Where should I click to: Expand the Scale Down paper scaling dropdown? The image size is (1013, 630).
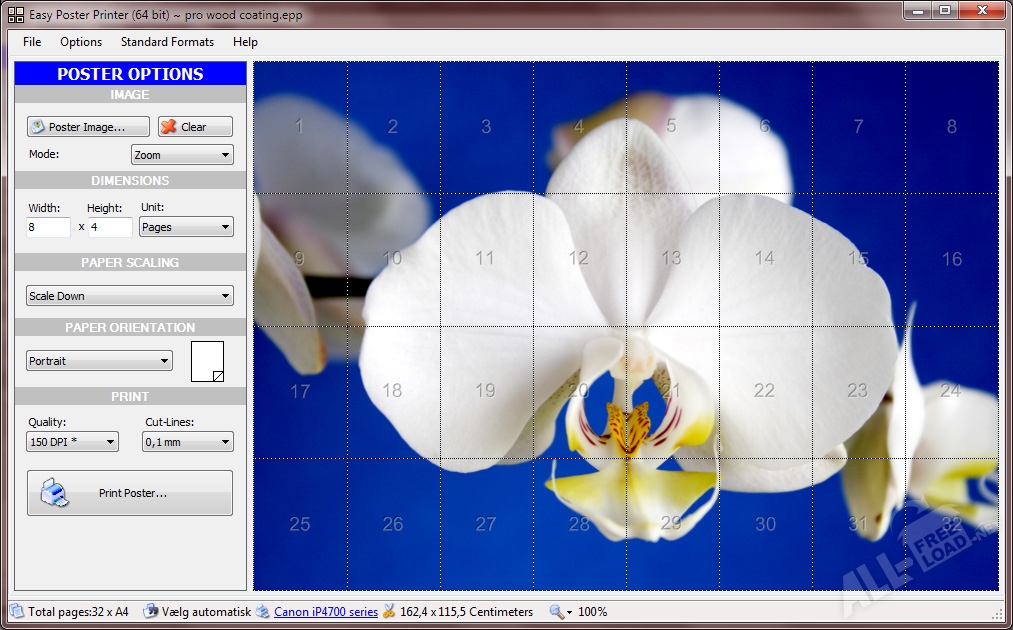130,296
